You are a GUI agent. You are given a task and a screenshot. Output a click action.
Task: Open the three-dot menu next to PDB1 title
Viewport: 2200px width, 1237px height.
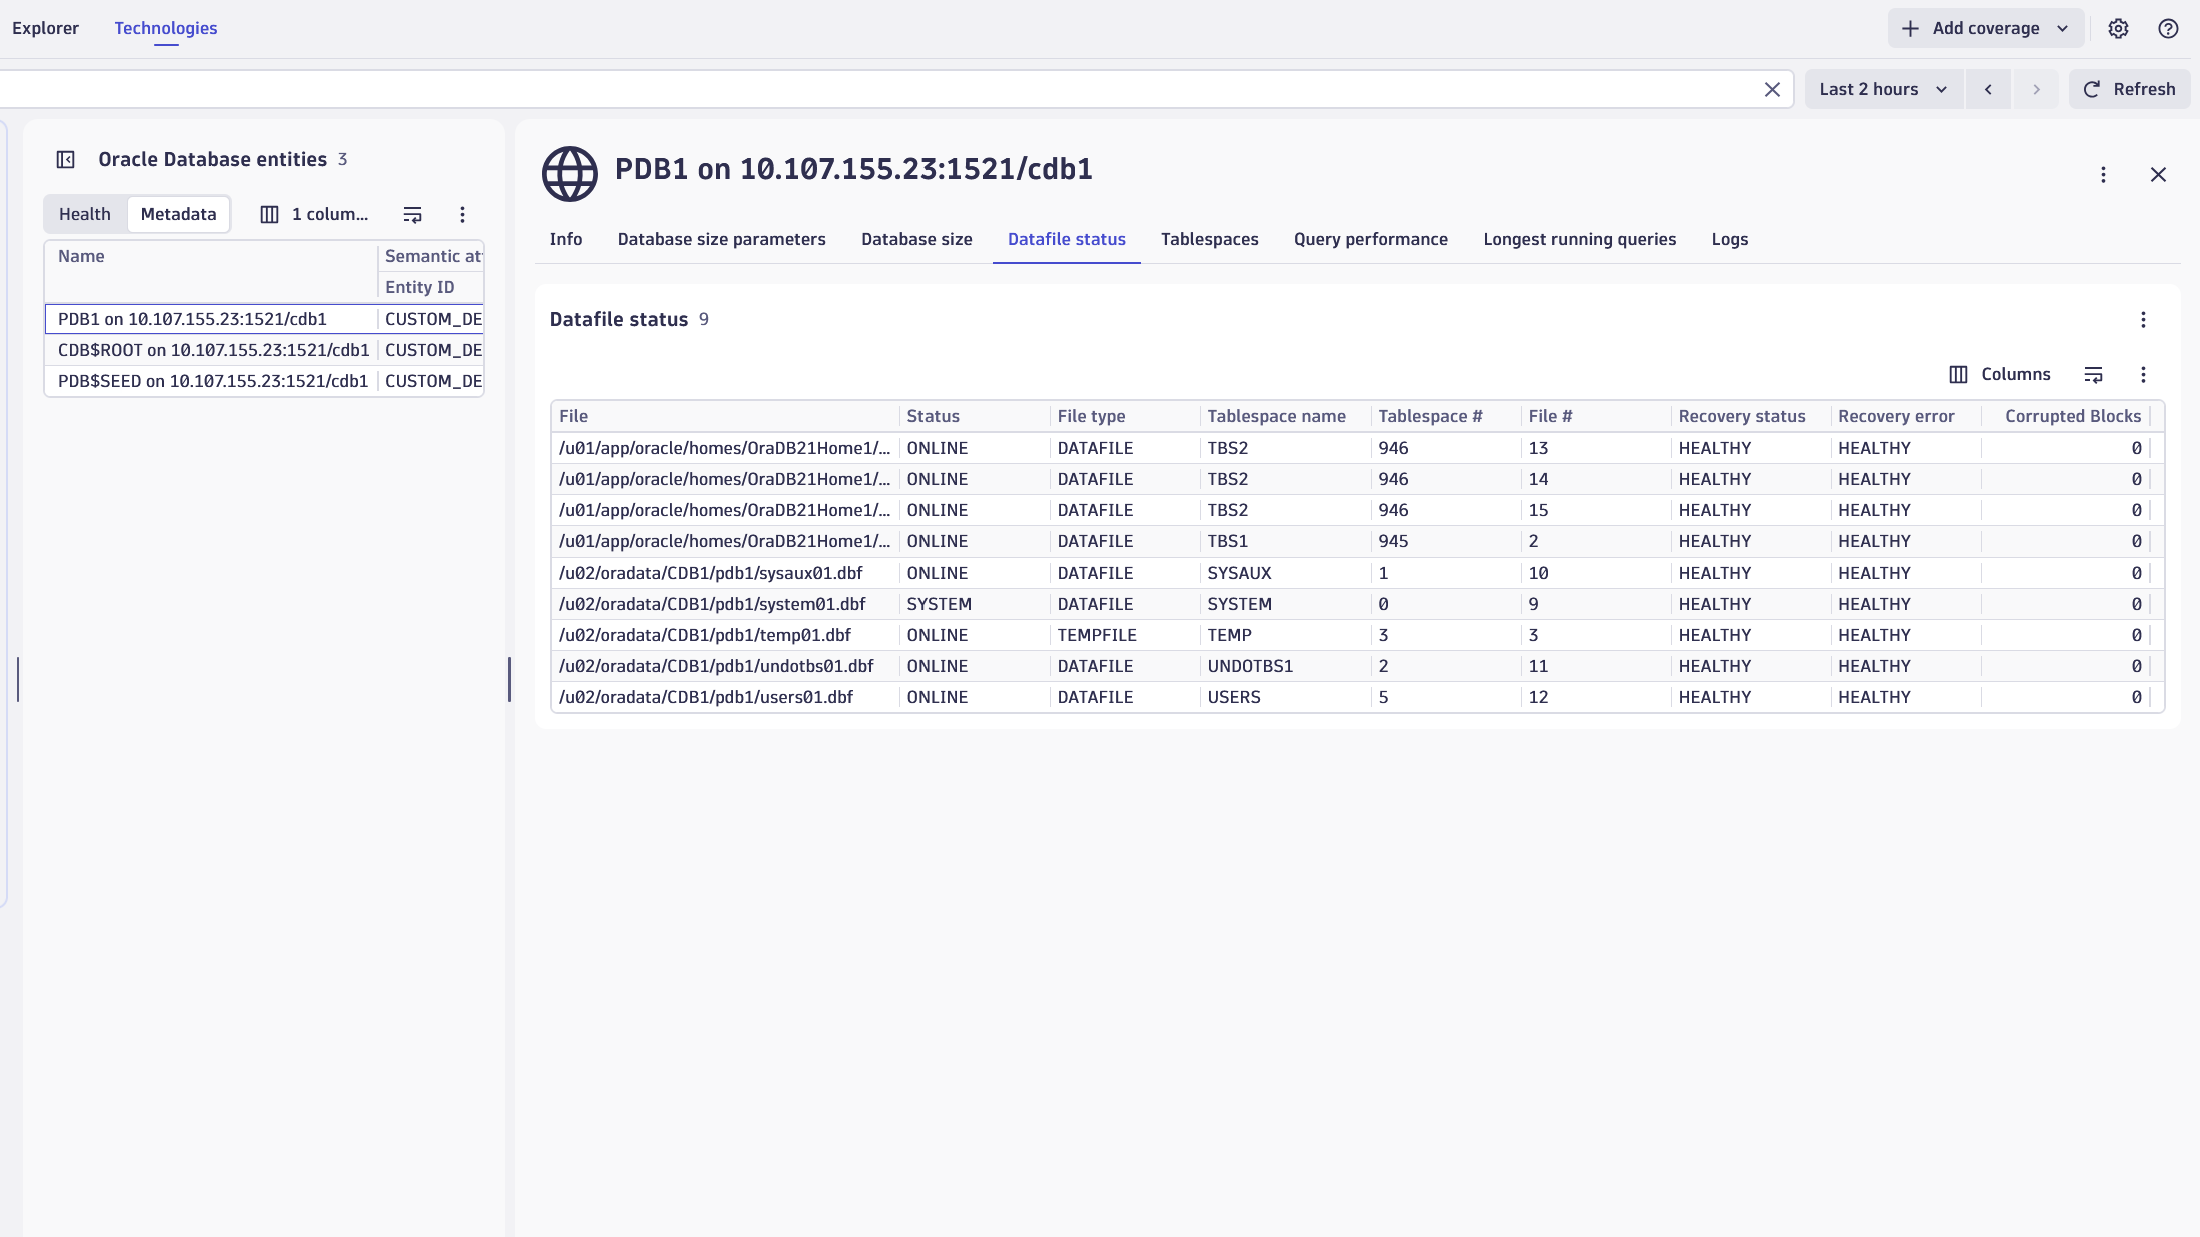pos(2104,173)
